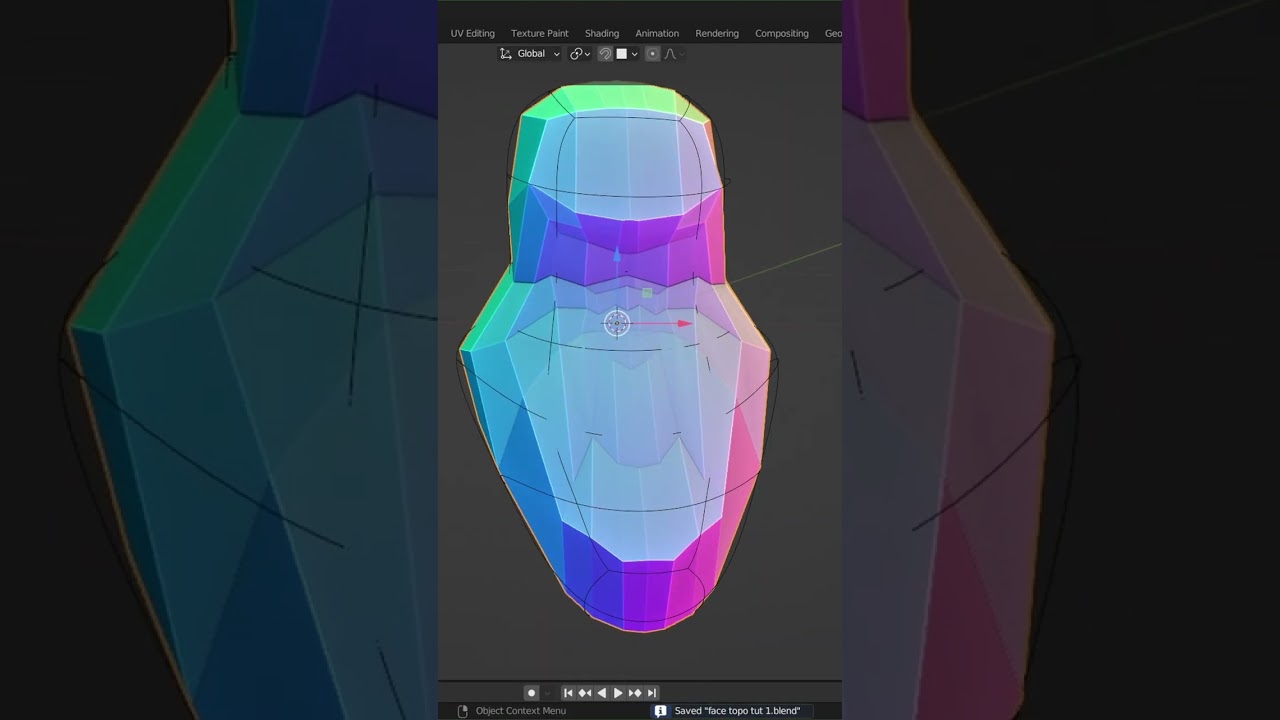Open the proportional editing falloff curve

click(670, 54)
